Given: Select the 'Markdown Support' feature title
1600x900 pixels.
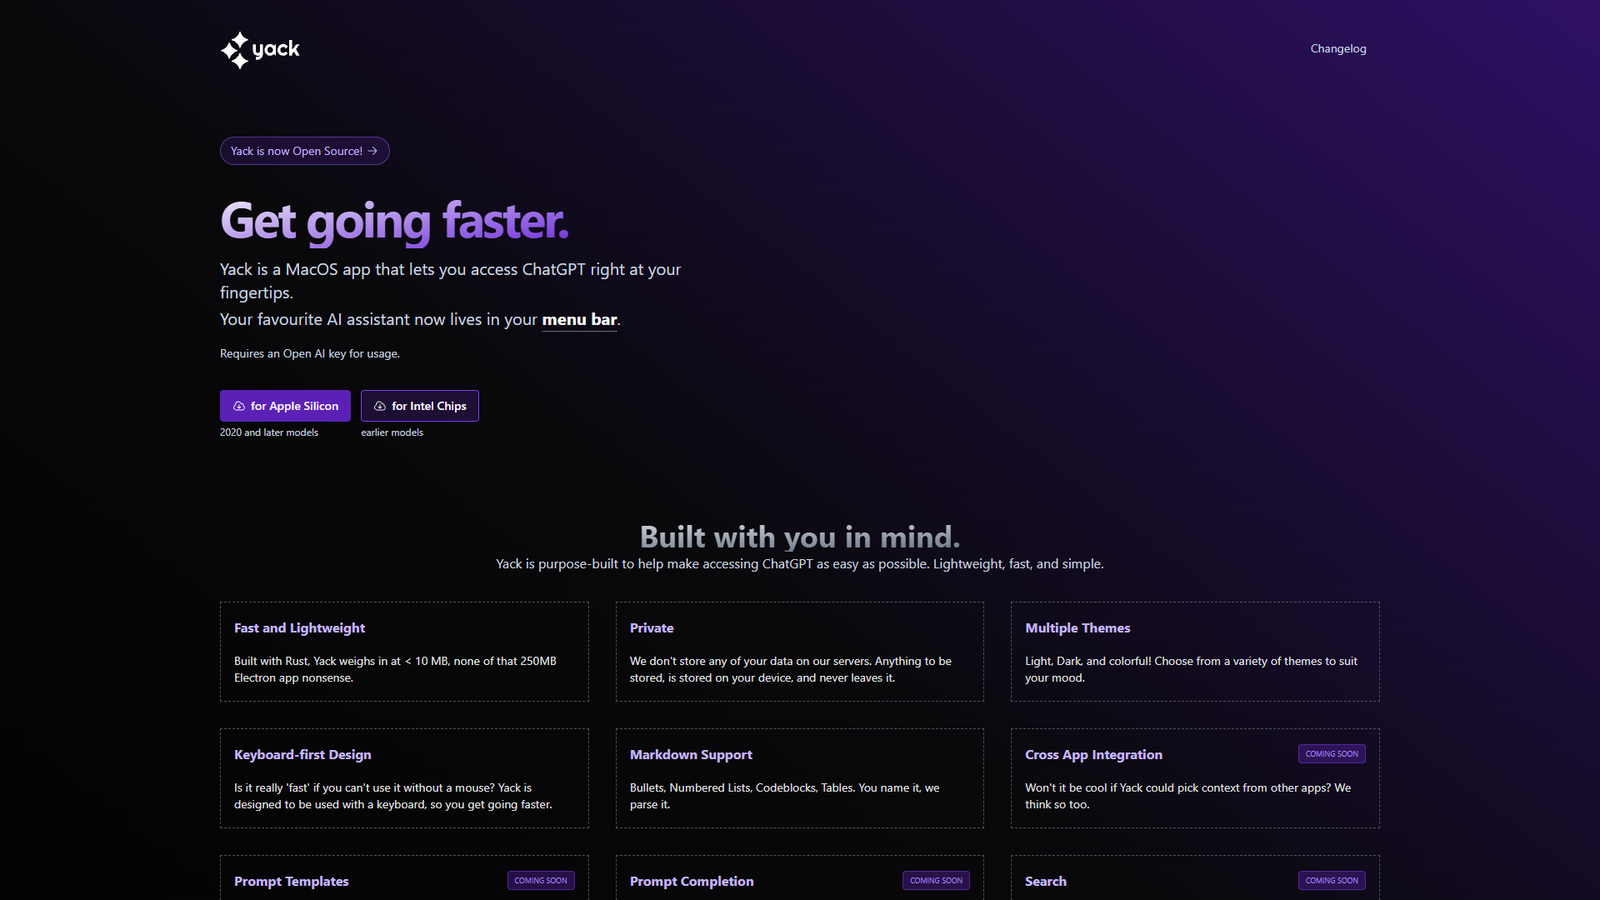Looking at the screenshot, I should [x=691, y=755].
